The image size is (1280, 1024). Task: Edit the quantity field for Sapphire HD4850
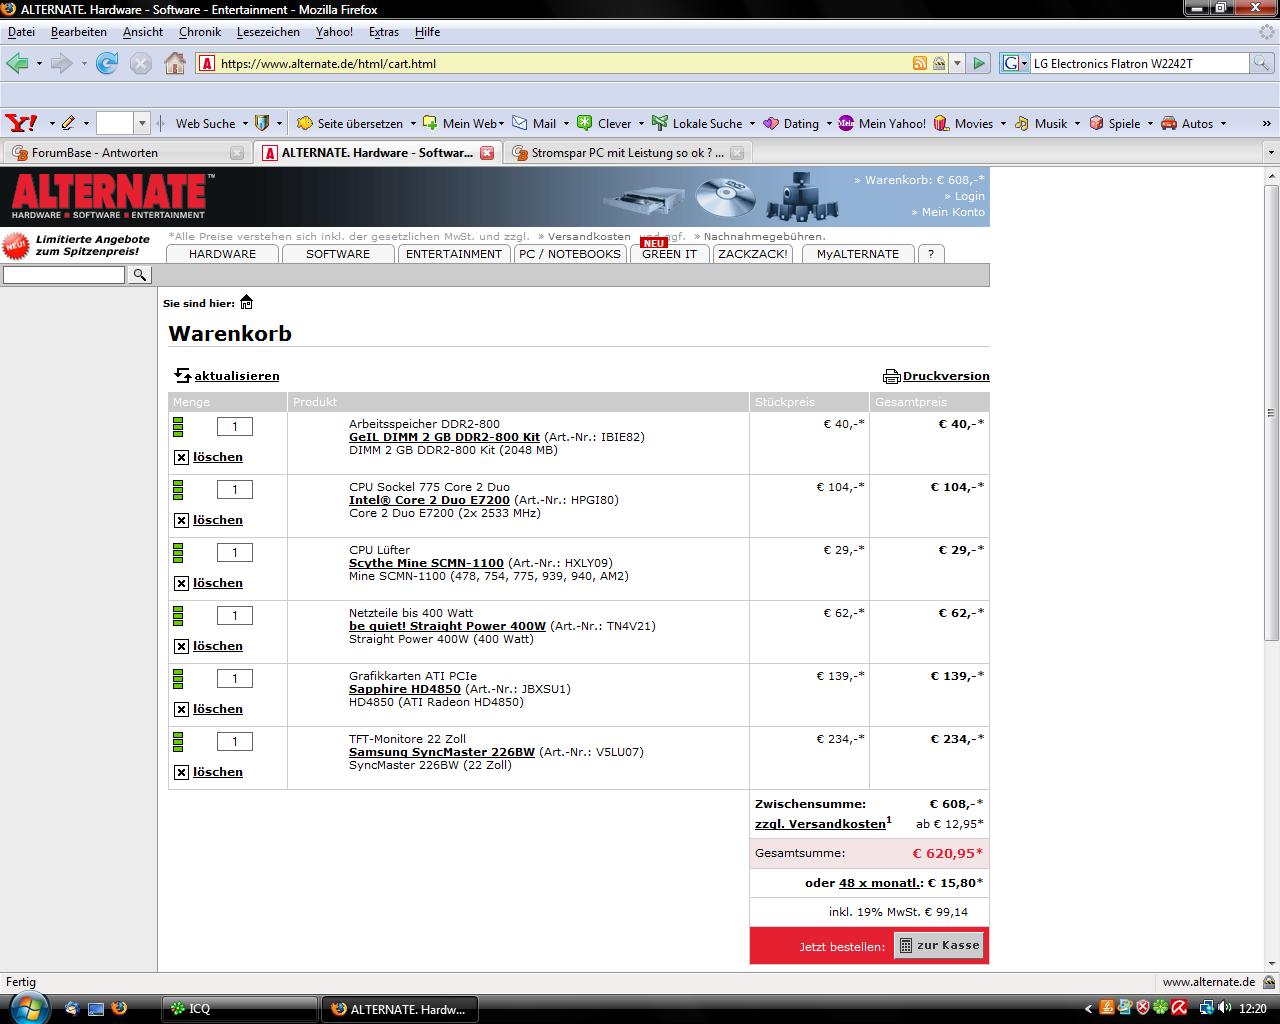[235, 678]
